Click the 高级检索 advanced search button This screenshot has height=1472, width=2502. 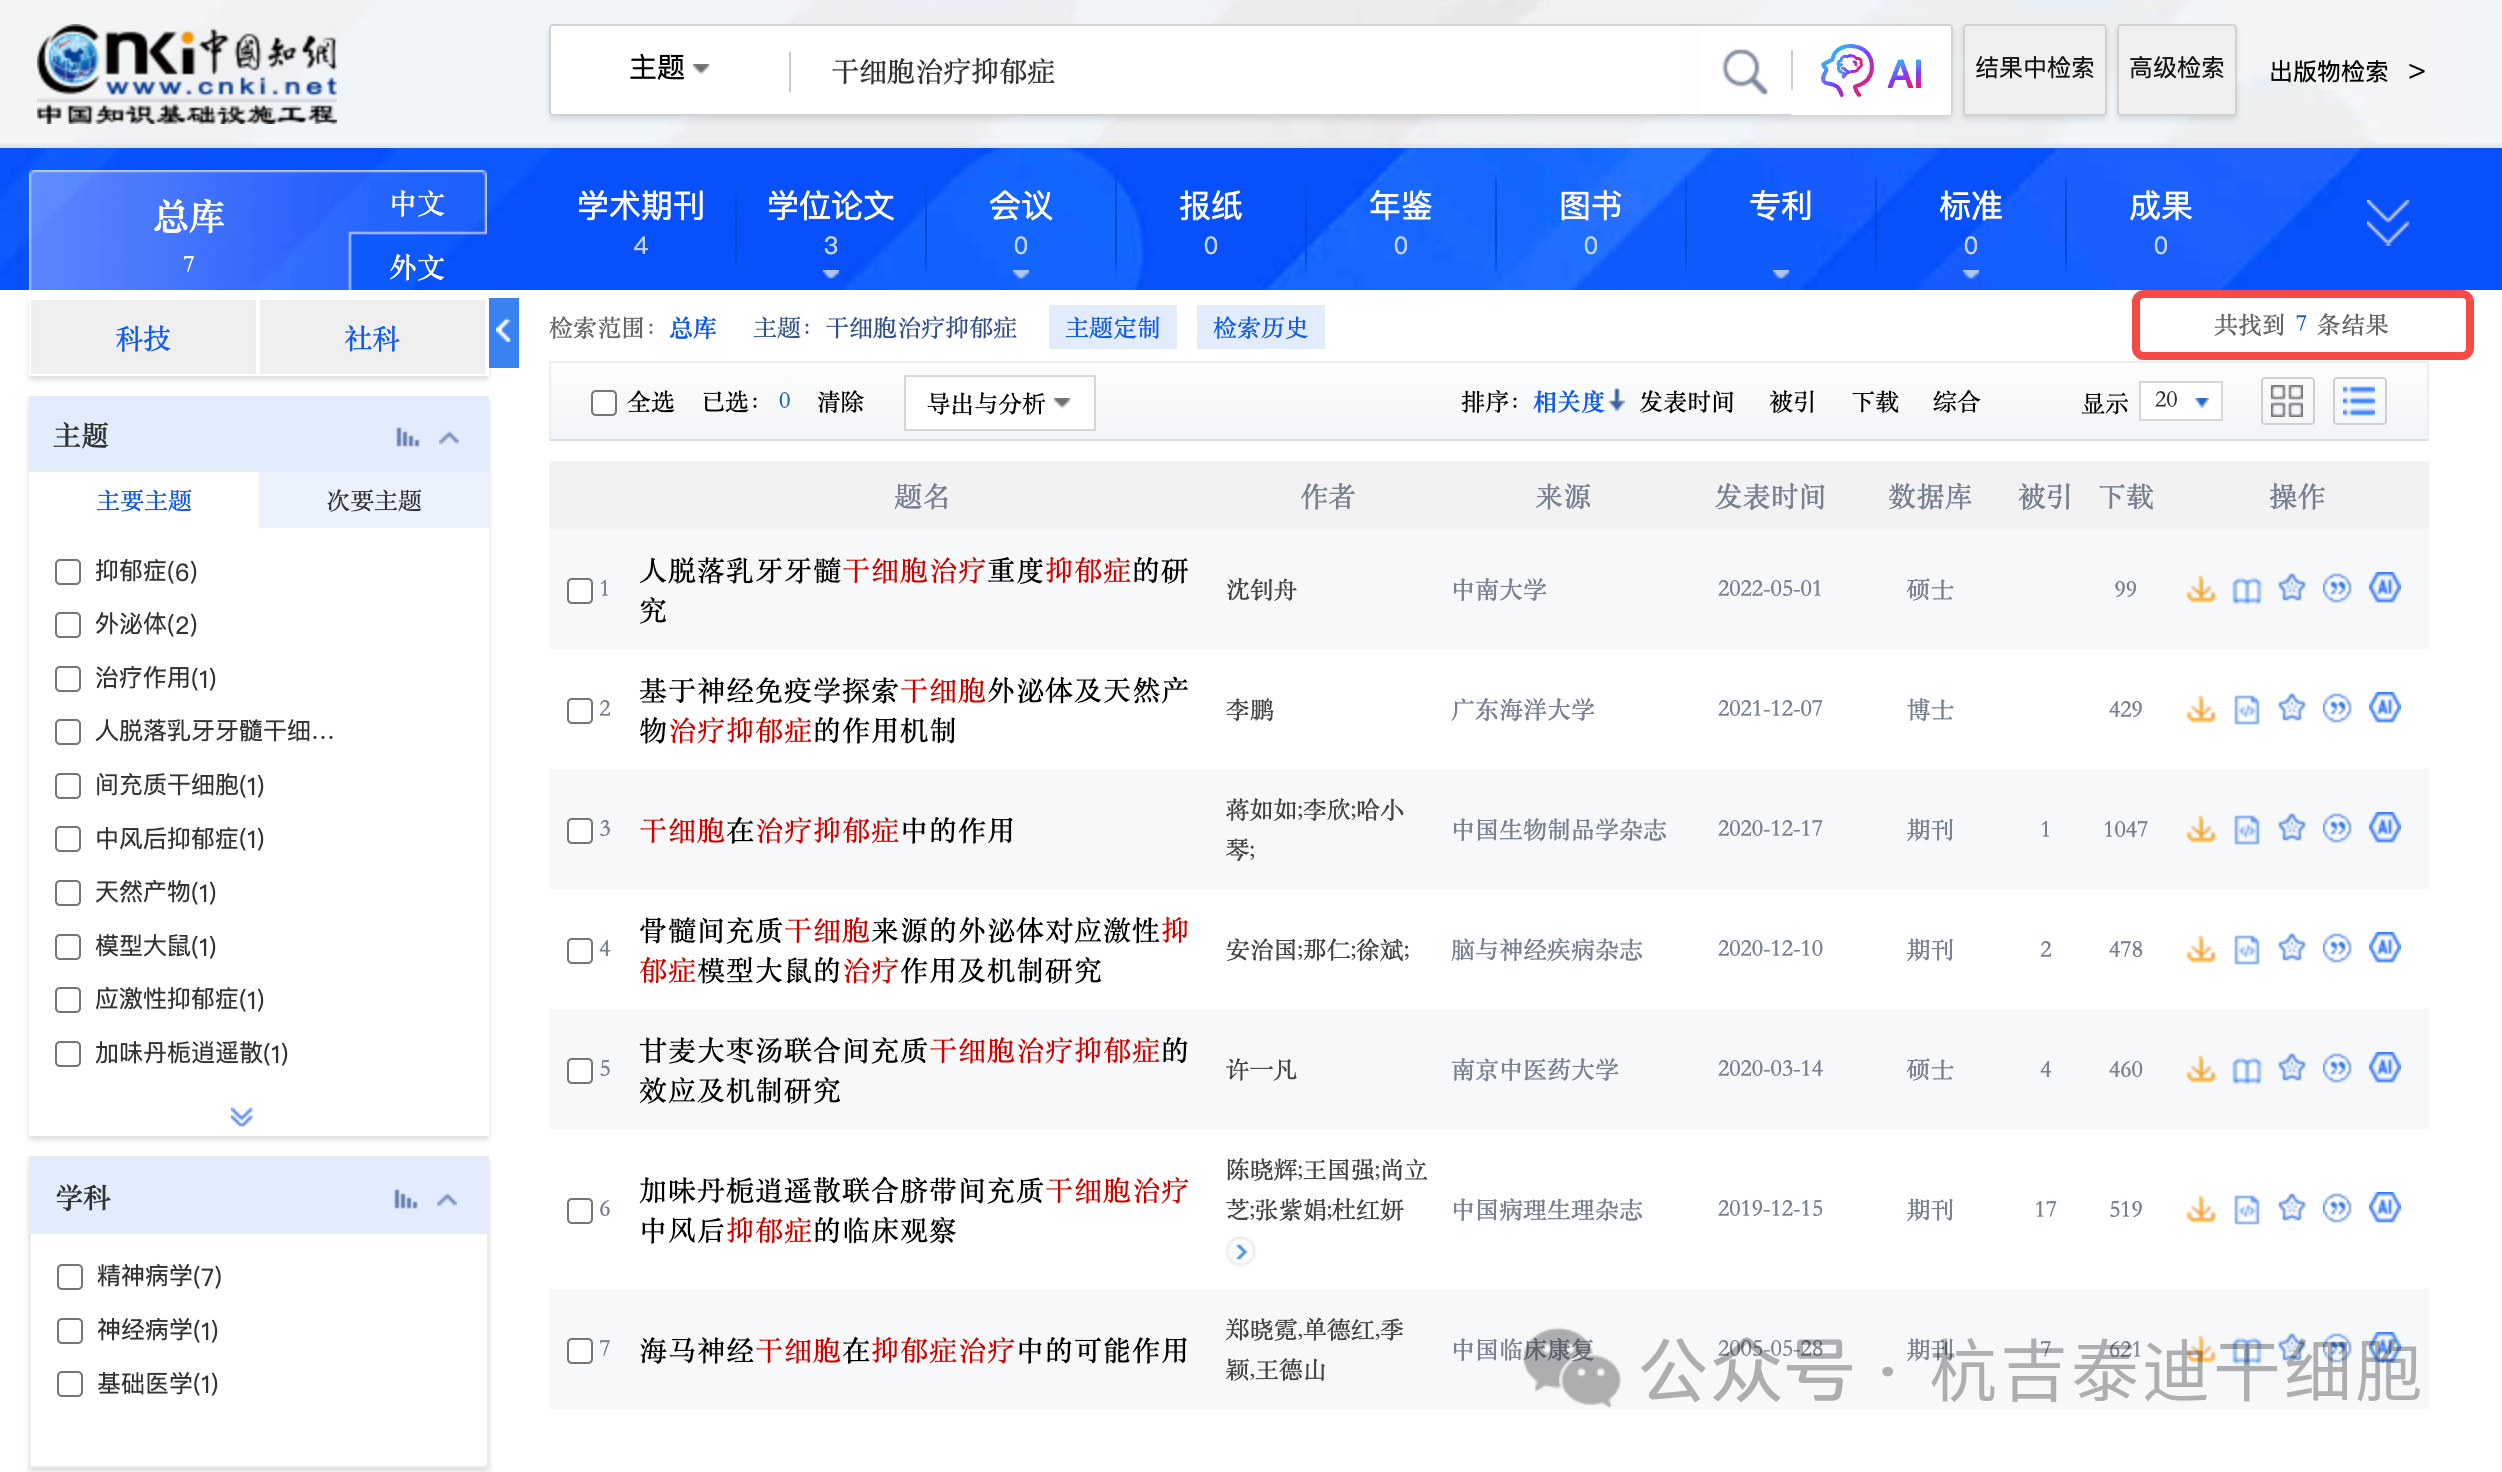coord(2175,70)
